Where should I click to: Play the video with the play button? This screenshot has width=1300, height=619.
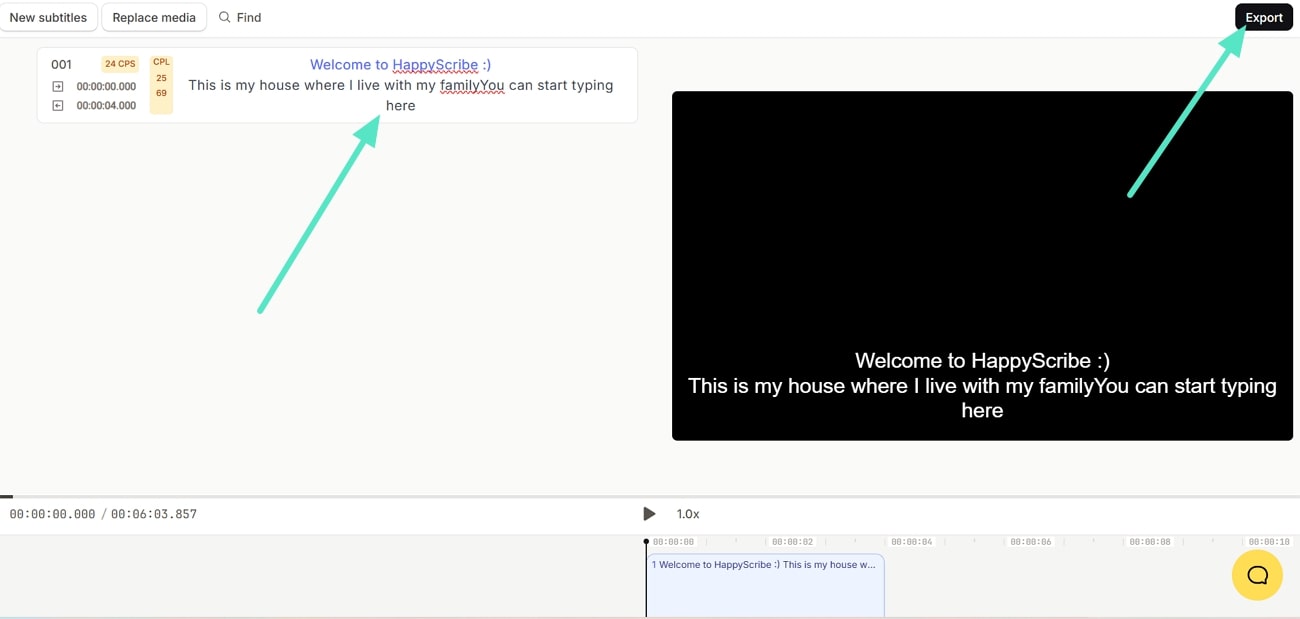tap(649, 514)
